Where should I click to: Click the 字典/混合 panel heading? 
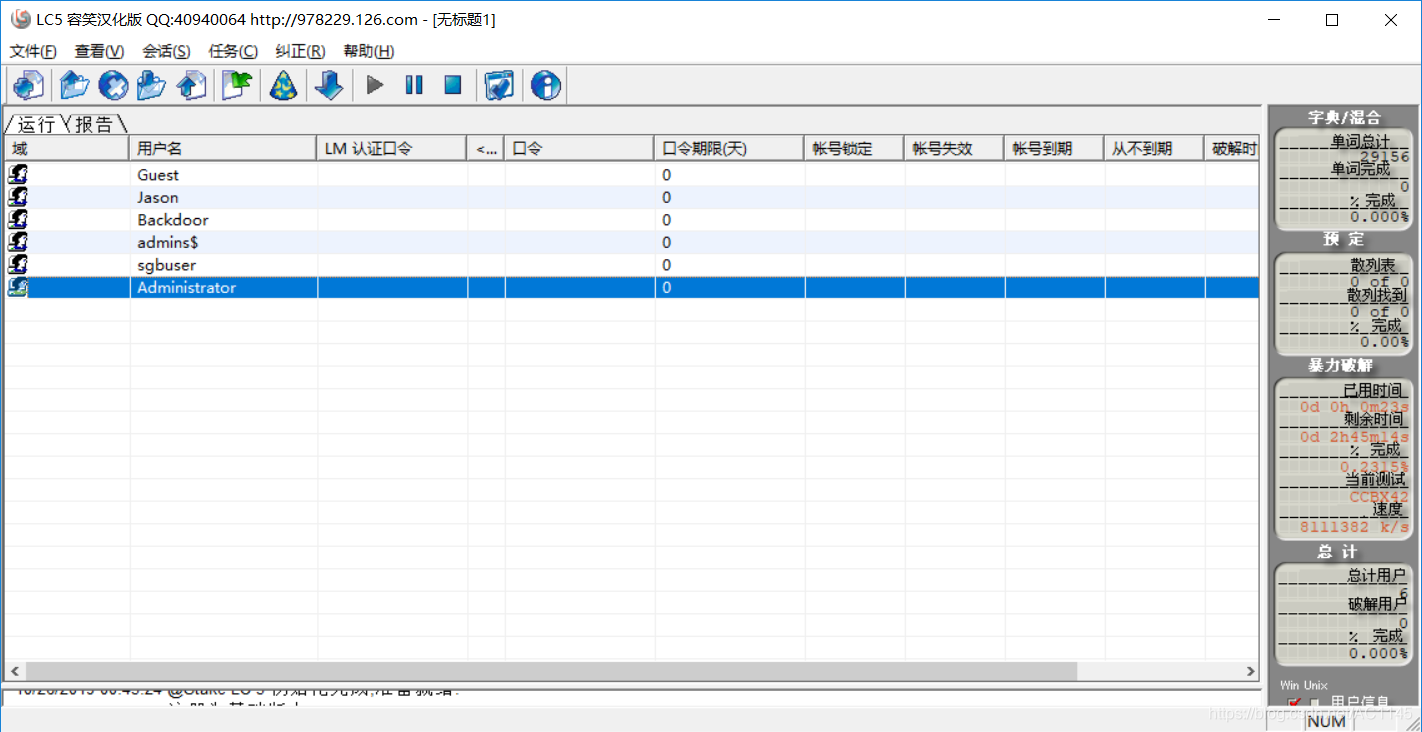click(1343, 117)
